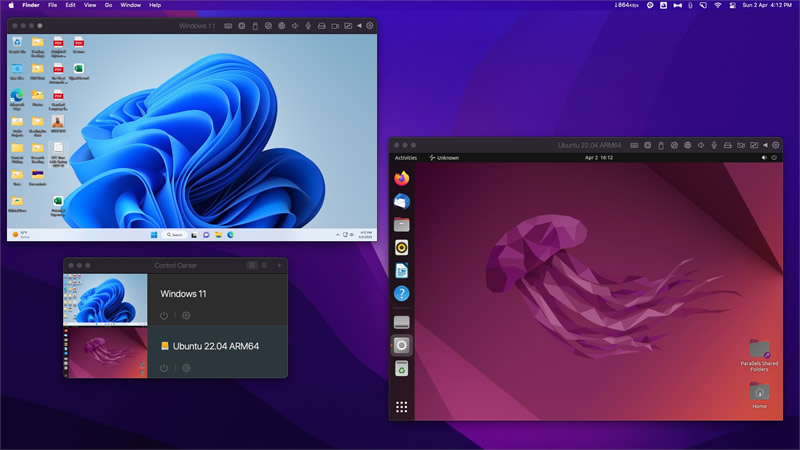
Task: Open Files manager in the Ubuntu dock
Action: (402, 224)
